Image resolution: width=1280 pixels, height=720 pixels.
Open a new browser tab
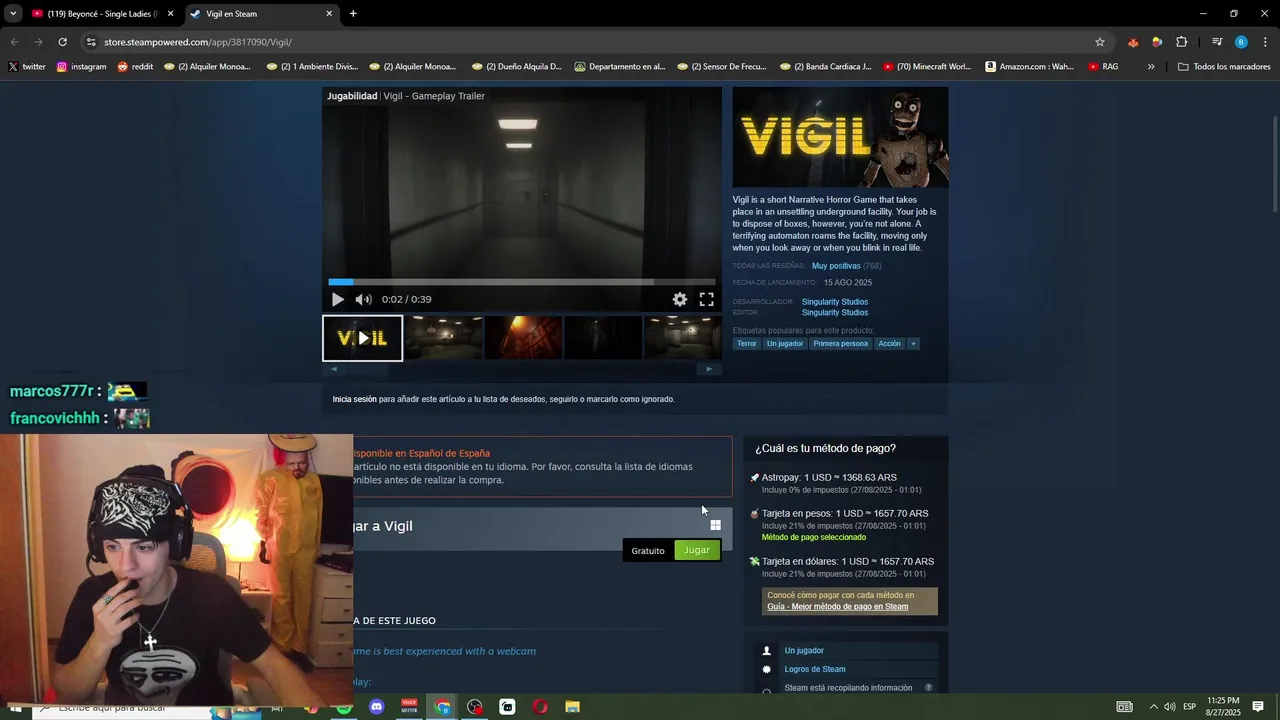(x=353, y=14)
